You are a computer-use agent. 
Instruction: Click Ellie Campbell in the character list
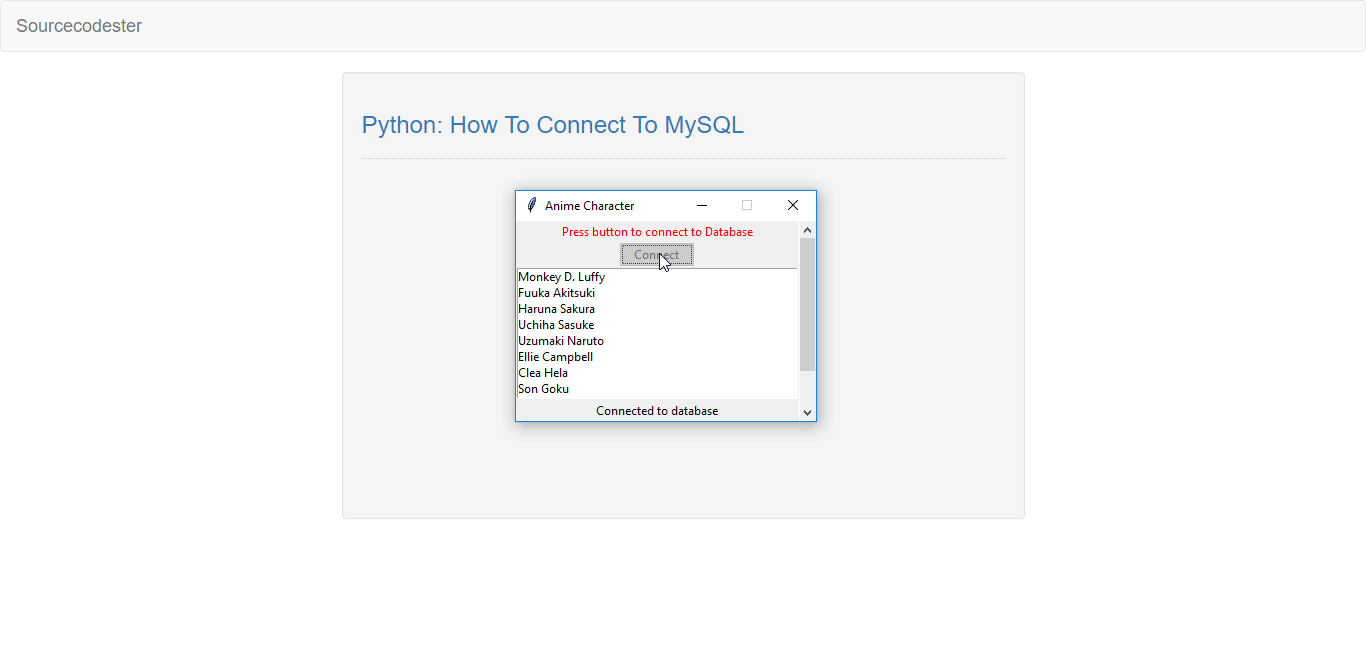[555, 357]
